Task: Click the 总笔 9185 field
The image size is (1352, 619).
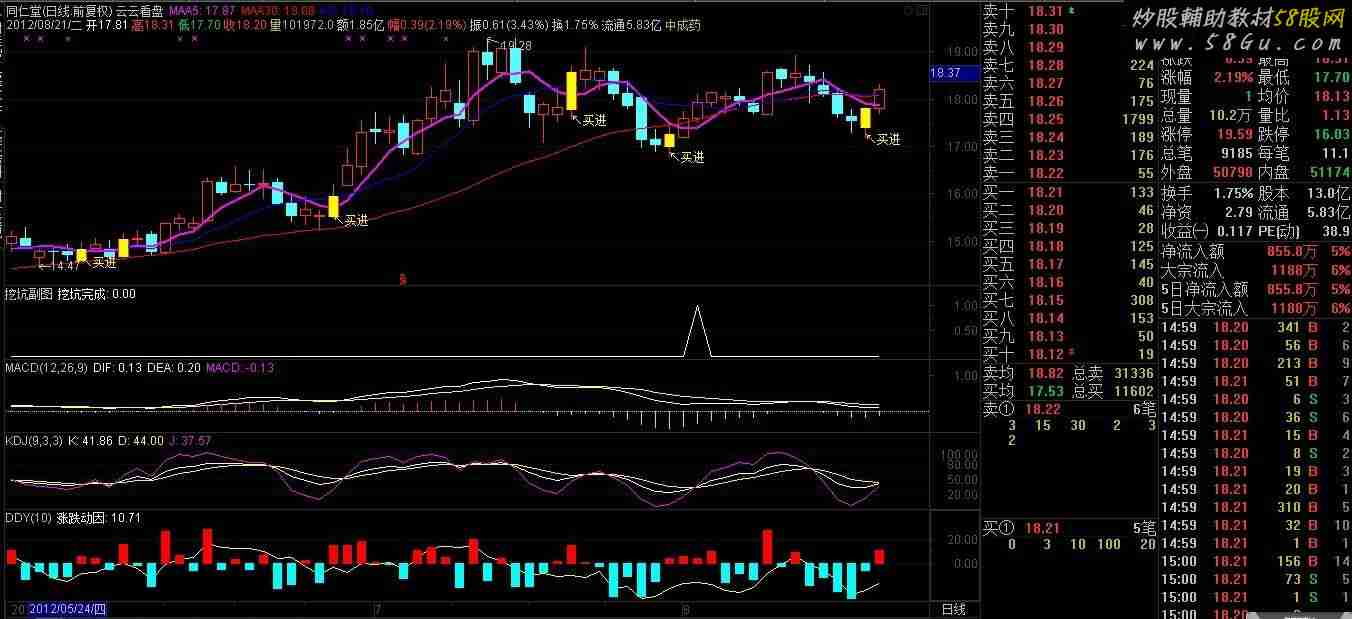Action: pos(1207,153)
